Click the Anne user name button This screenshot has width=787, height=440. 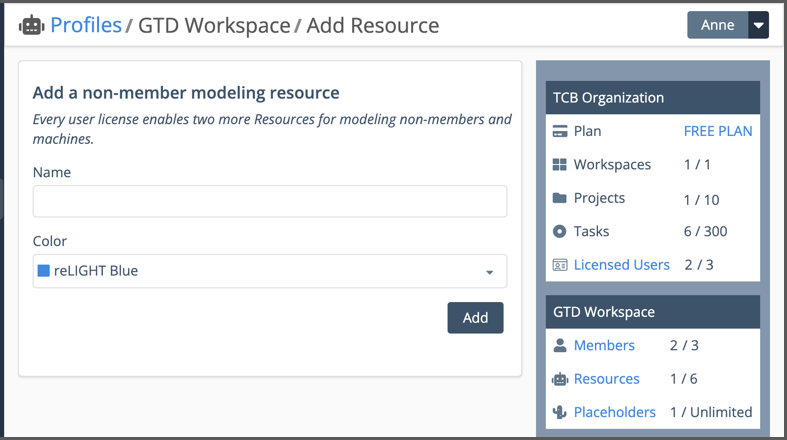(x=717, y=25)
